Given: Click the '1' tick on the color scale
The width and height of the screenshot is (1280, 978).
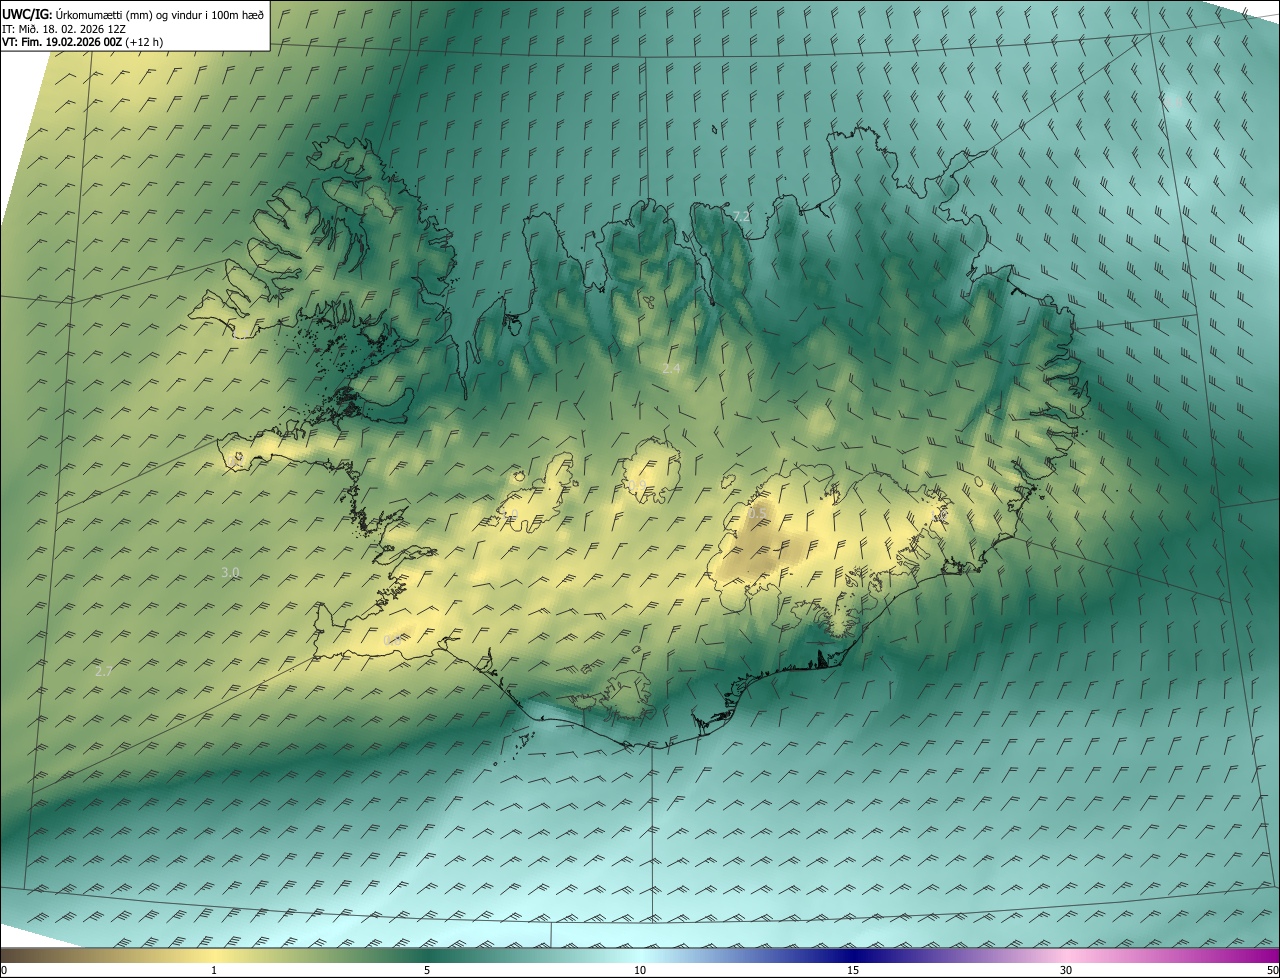Looking at the screenshot, I should pyautogui.click(x=214, y=971).
